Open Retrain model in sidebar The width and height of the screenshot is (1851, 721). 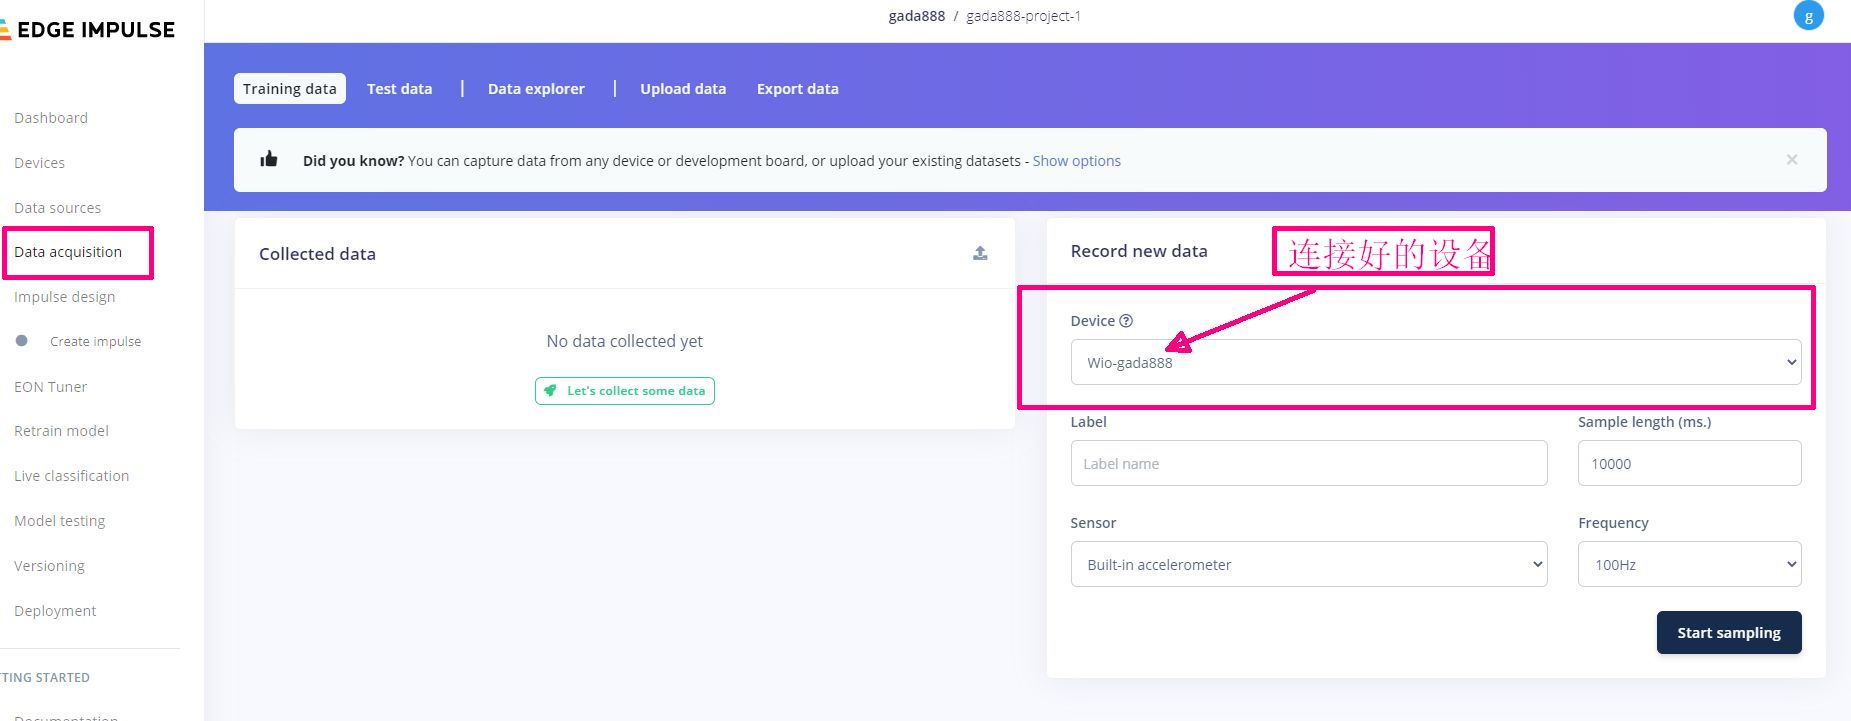(x=61, y=431)
